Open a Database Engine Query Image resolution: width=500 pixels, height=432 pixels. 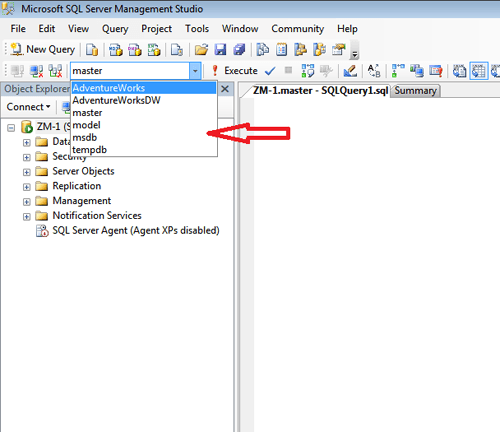(92, 50)
